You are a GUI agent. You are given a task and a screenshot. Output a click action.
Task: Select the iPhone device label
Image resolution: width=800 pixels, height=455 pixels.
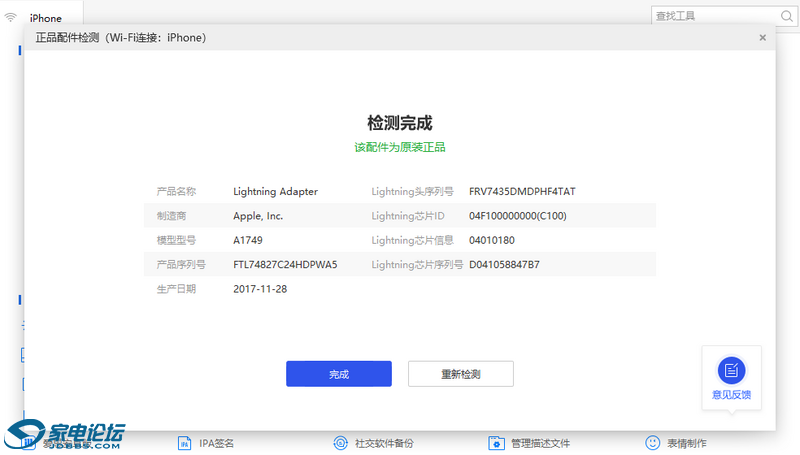(x=45, y=18)
